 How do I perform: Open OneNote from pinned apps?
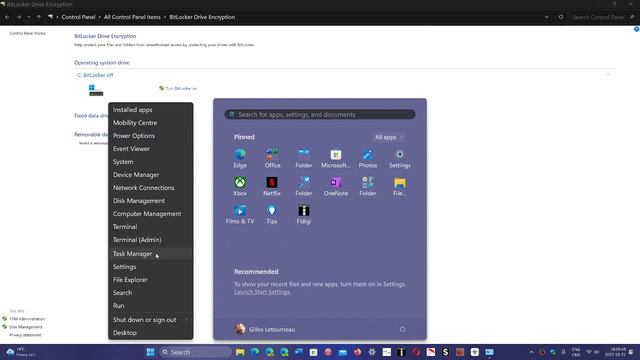[336, 187]
